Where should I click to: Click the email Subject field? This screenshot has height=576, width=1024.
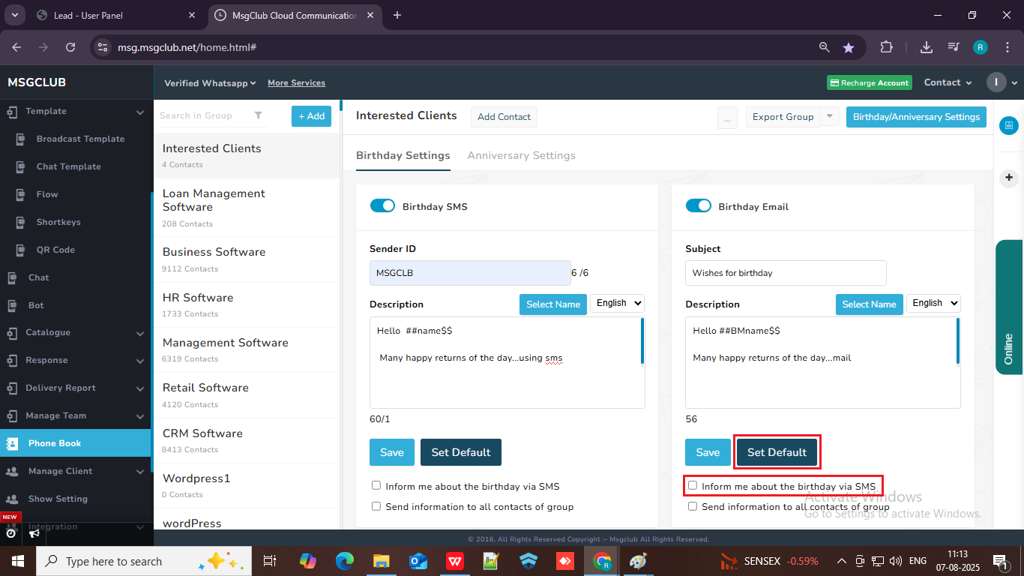786,273
